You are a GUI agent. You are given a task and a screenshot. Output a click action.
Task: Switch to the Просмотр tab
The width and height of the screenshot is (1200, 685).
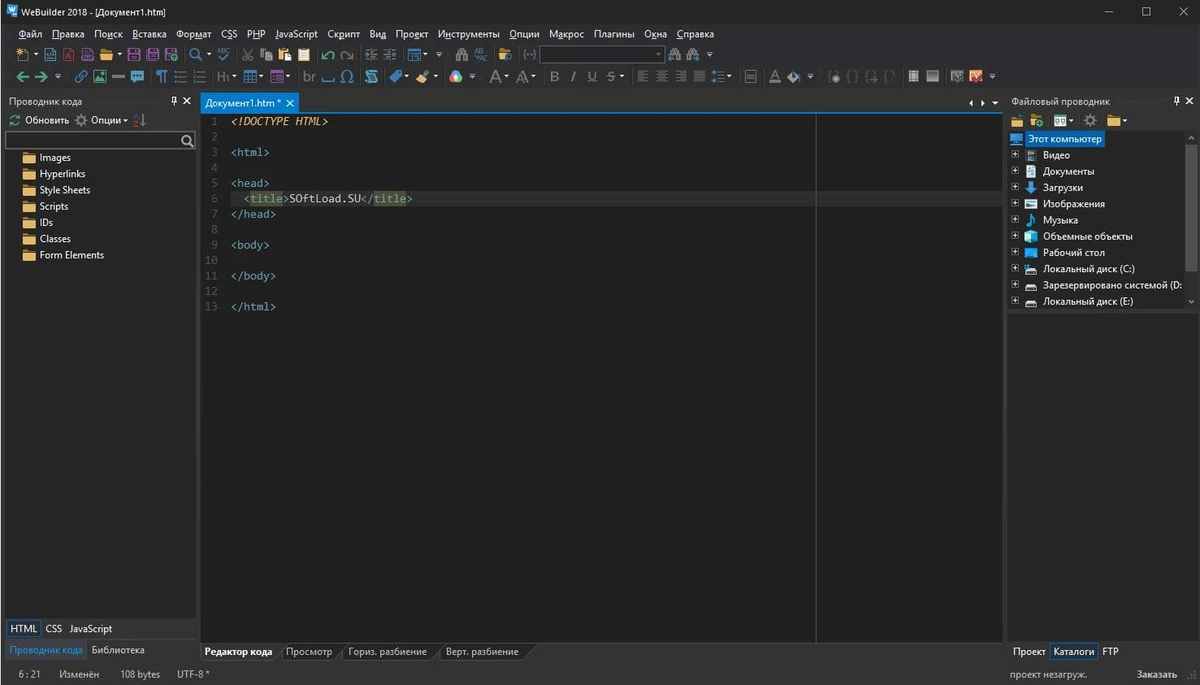click(309, 652)
